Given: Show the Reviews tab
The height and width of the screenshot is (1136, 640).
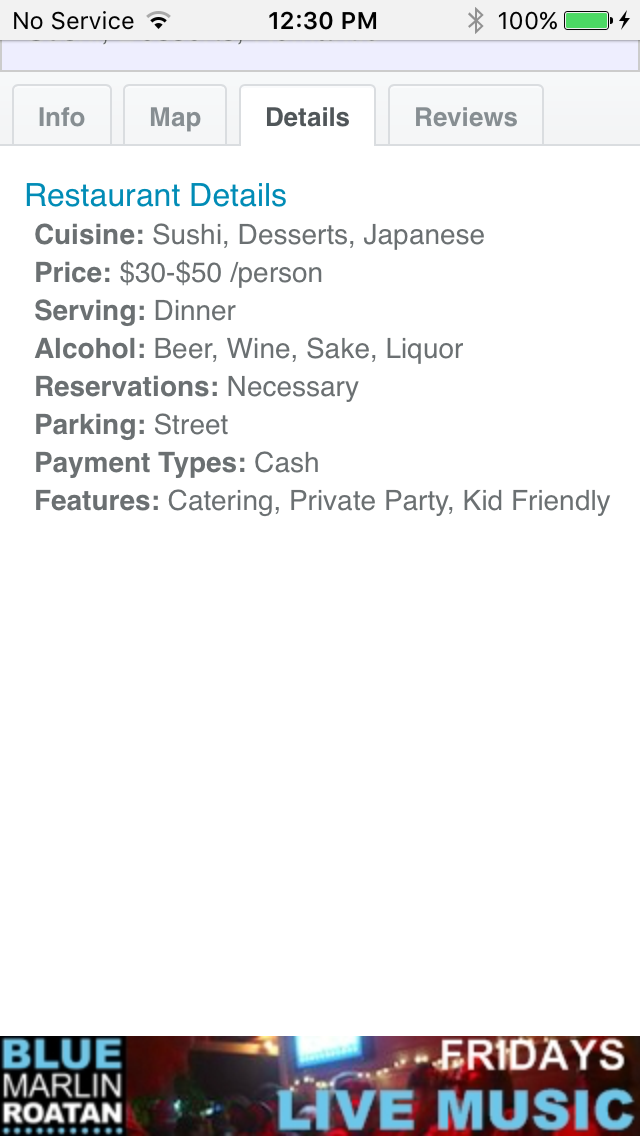Looking at the screenshot, I should click(x=466, y=117).
